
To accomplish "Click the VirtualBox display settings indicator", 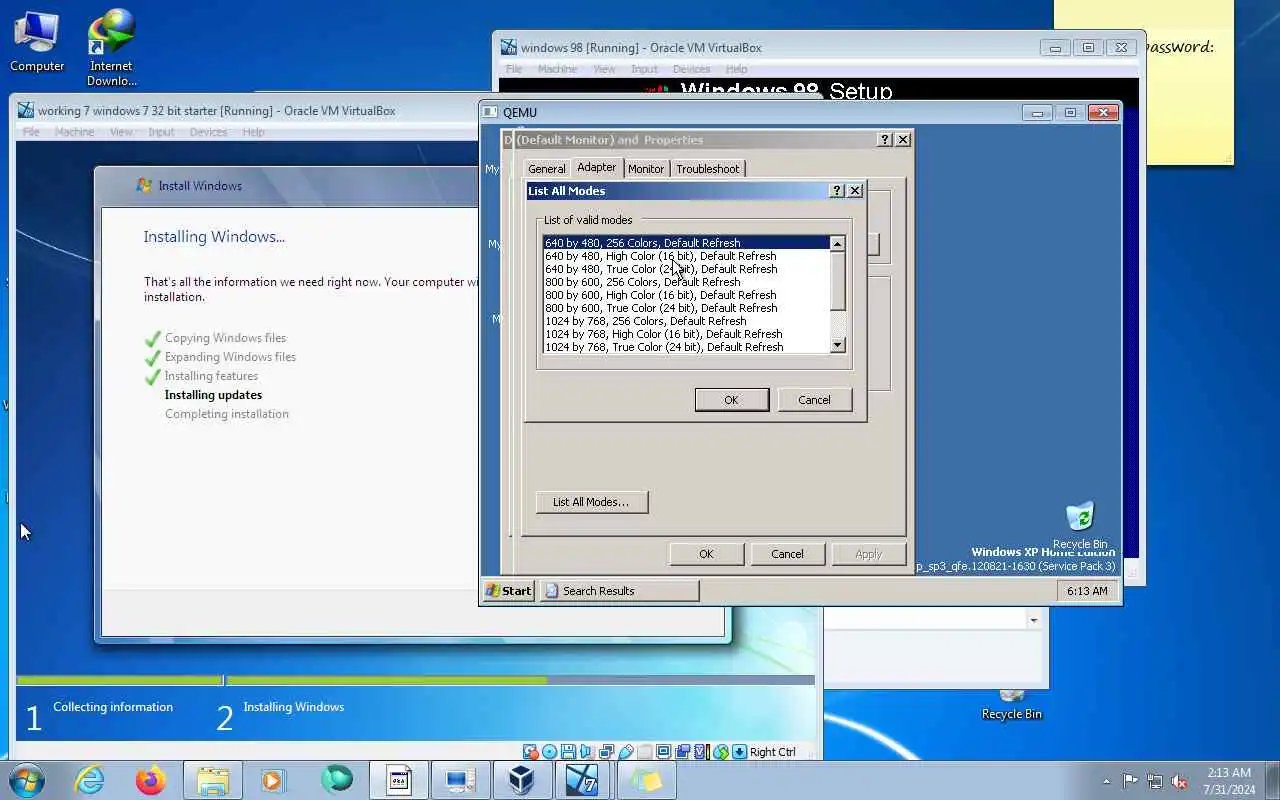I will pos(663,752).
